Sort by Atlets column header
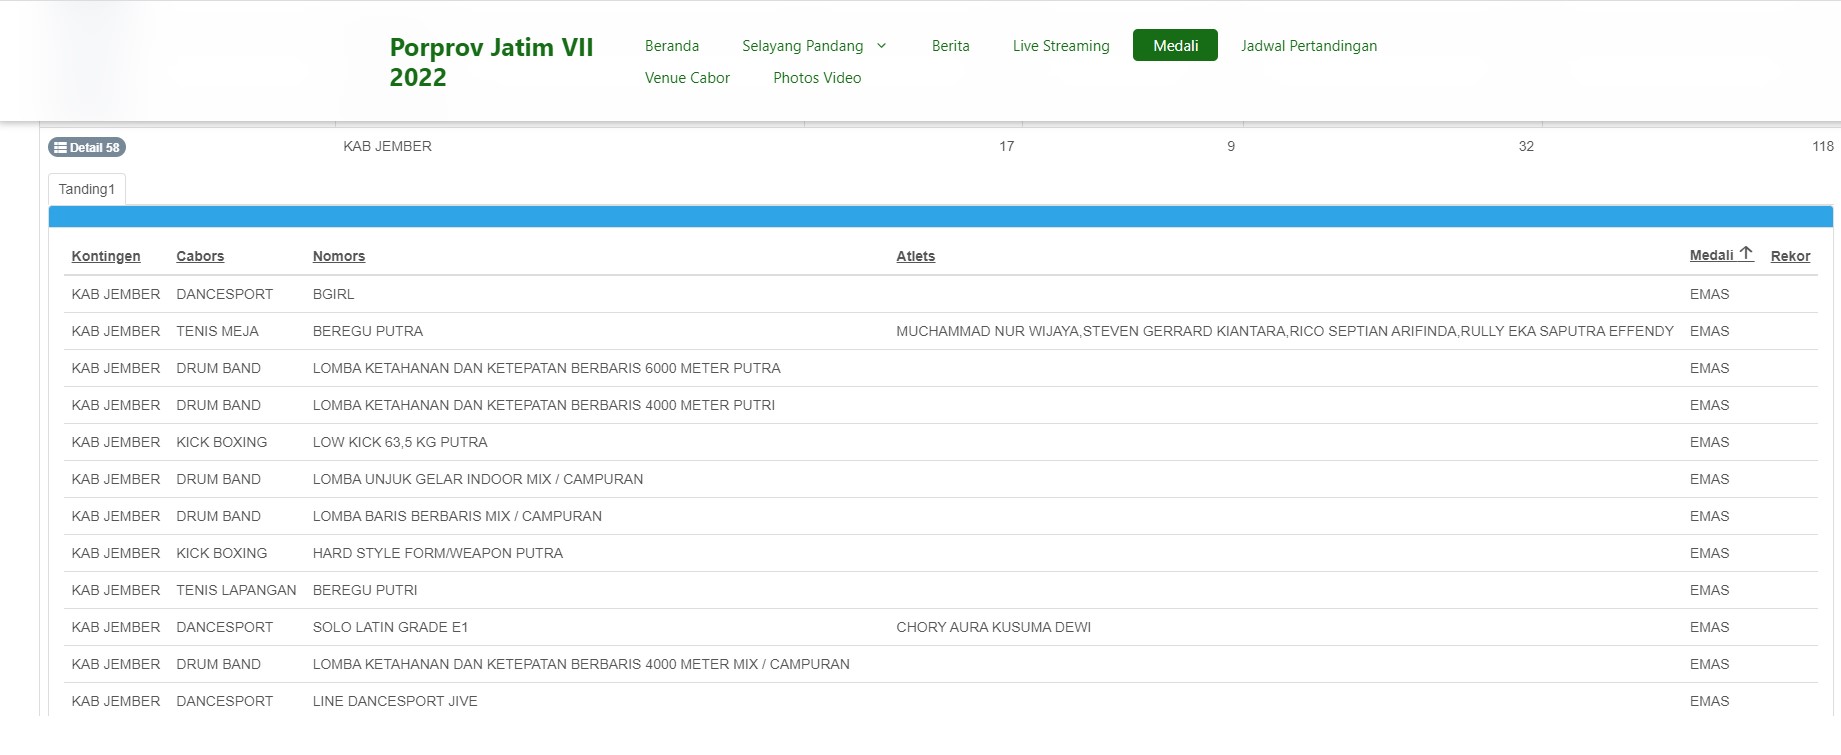 click(915, 256)
